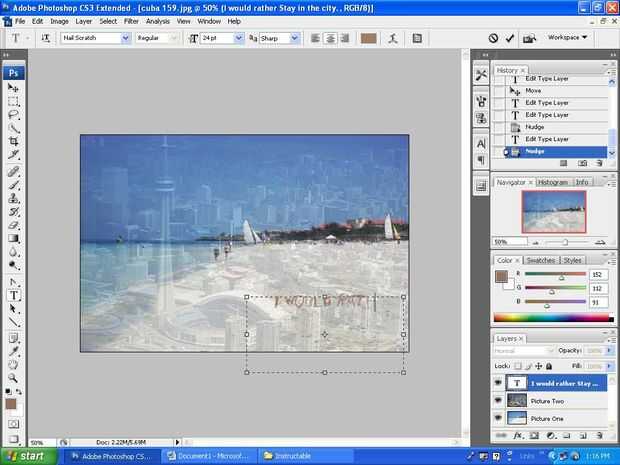The height and width of the screenshot is (465, 620).
Task: Select the Horizontal Type tool
Action: tap(13, 295)
